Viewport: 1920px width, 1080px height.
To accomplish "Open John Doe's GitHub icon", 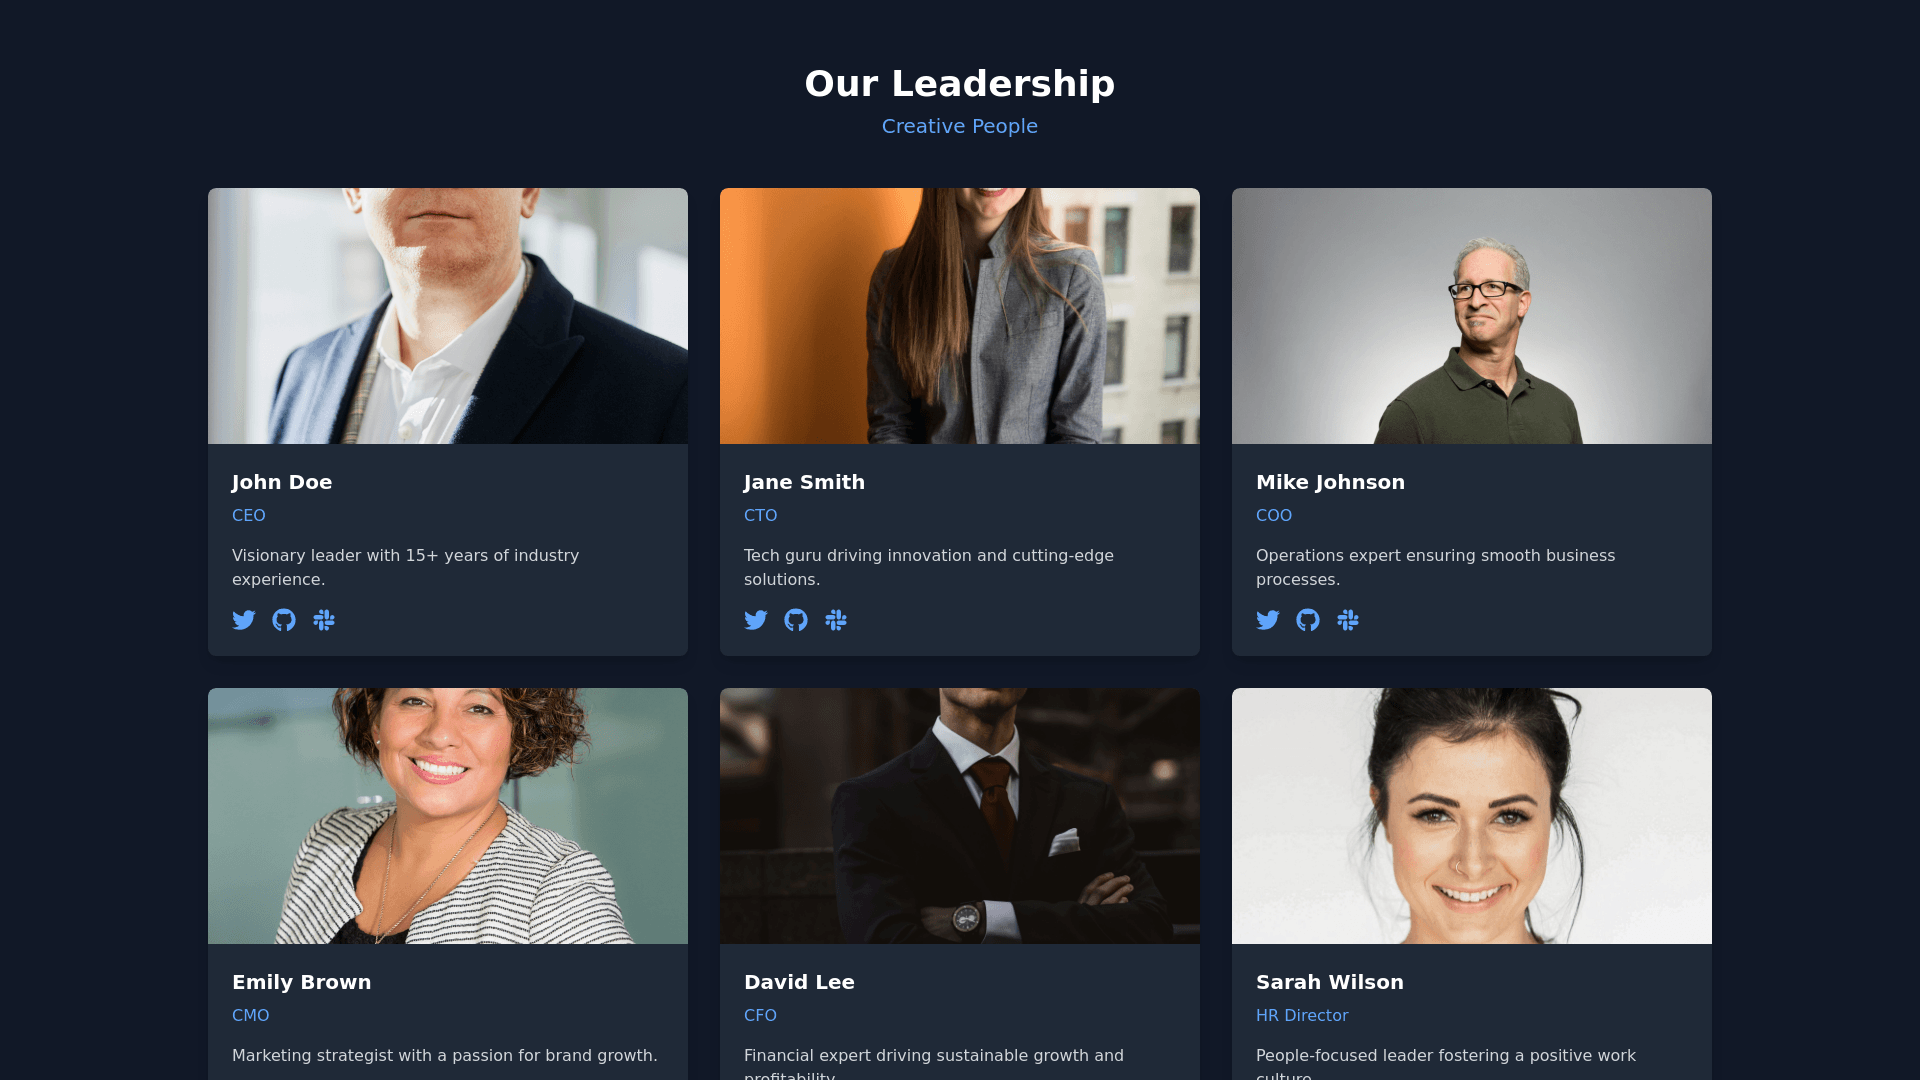I will click(284, 620).
